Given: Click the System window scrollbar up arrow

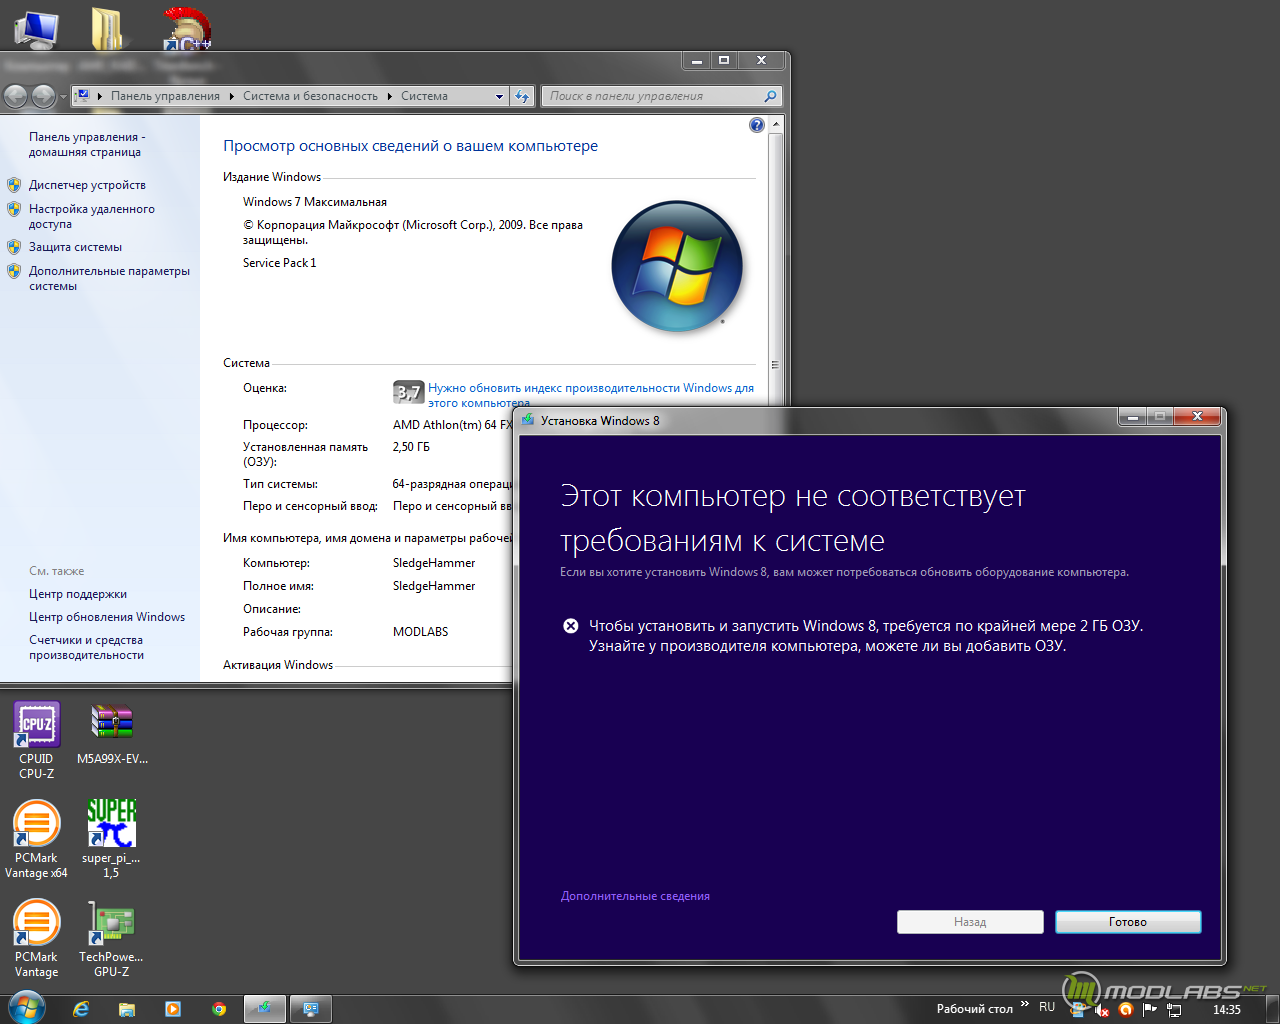Looking at the screenshot, I should (x=776, y=124).
